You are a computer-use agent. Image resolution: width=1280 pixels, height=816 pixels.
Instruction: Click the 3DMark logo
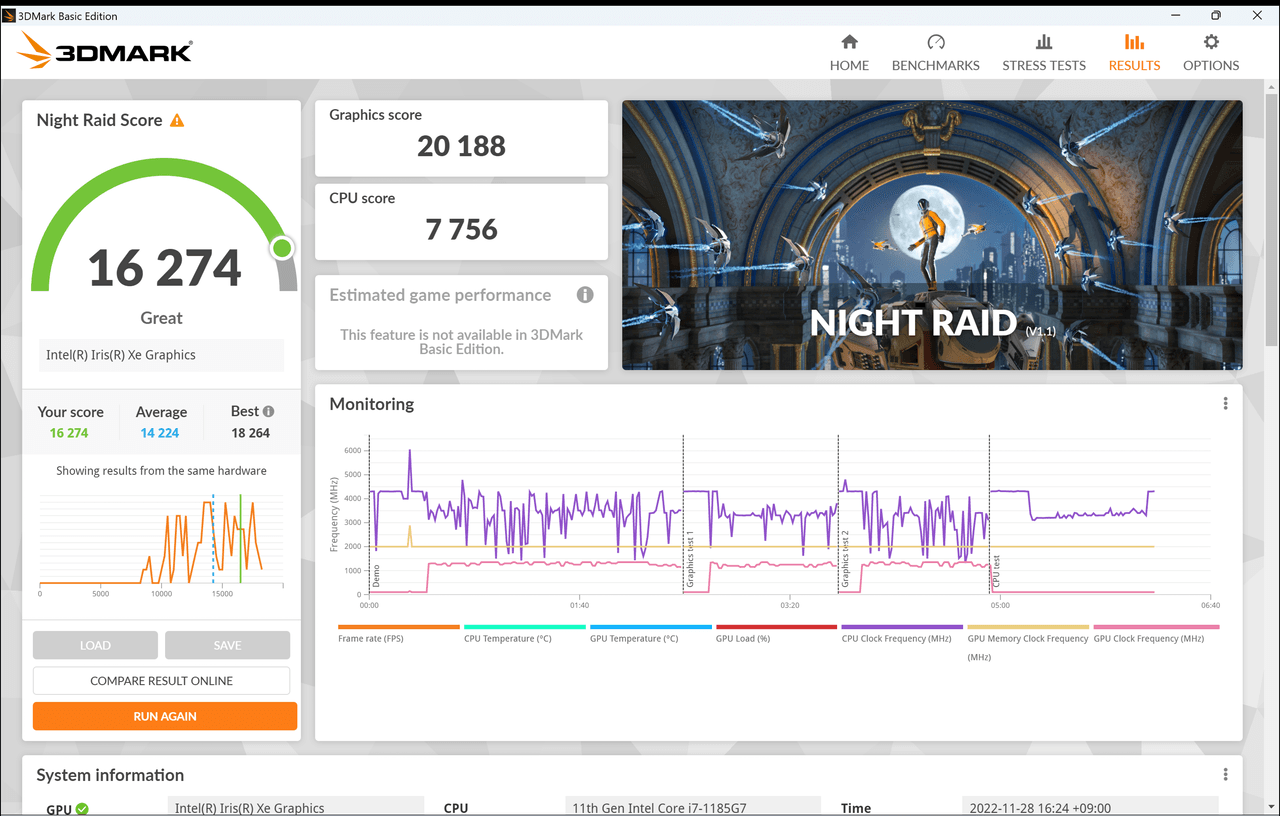click(x=105, y=51)
